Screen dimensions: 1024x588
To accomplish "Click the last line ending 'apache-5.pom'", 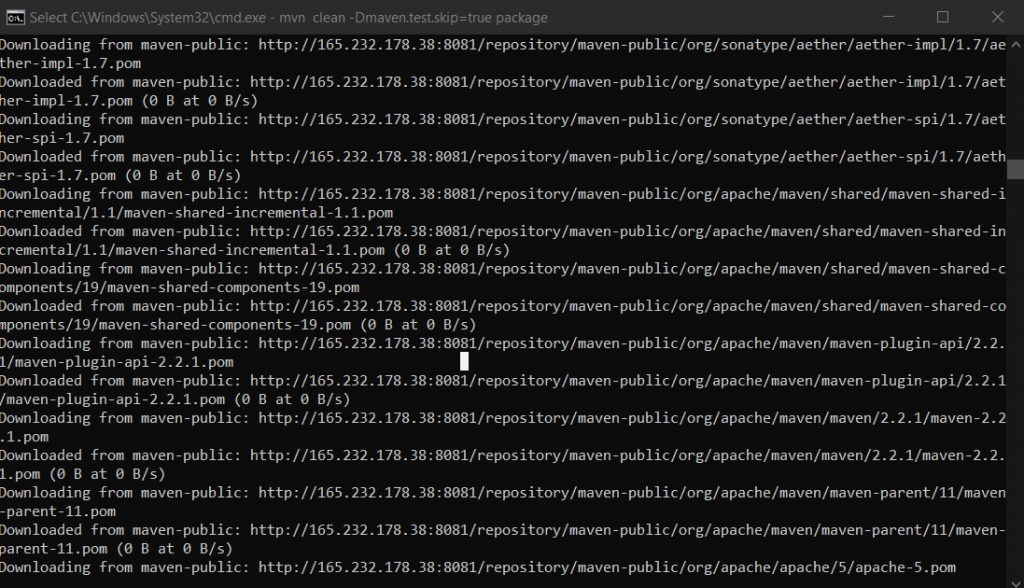I will pyautogui.click(x=478, y=567).
